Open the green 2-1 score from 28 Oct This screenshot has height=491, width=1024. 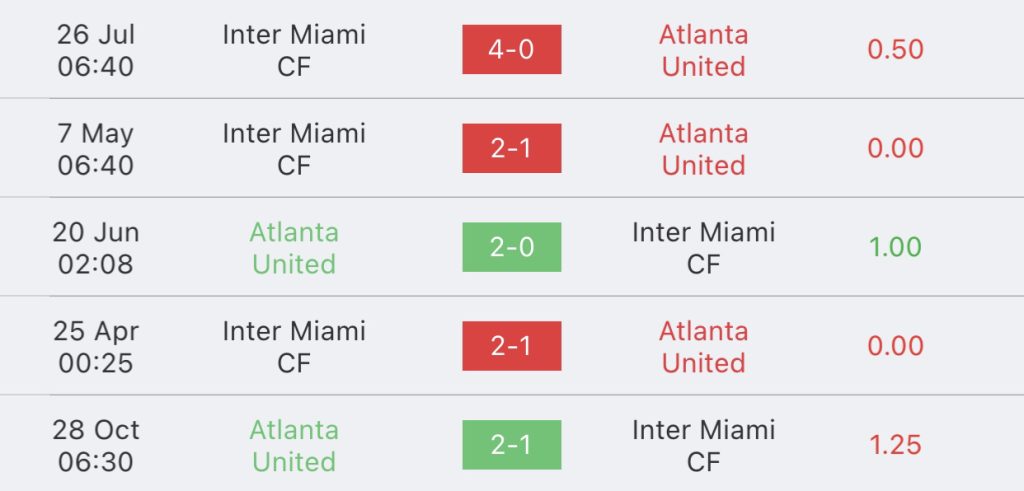click(x=511, y=446)
